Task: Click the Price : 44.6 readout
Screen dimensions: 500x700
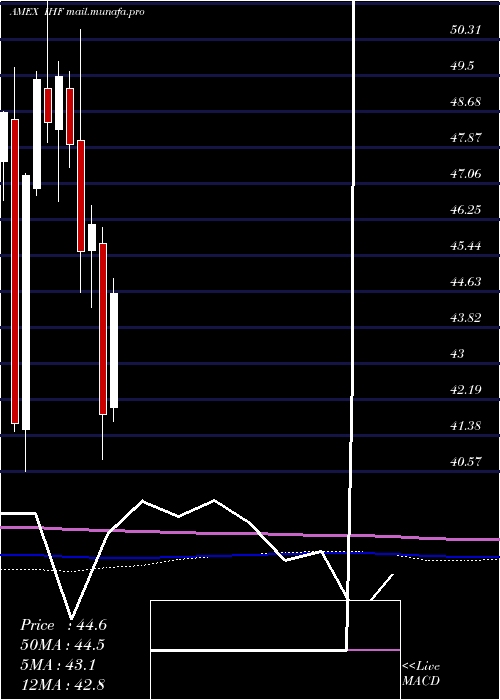Action: tap(63, 625)
